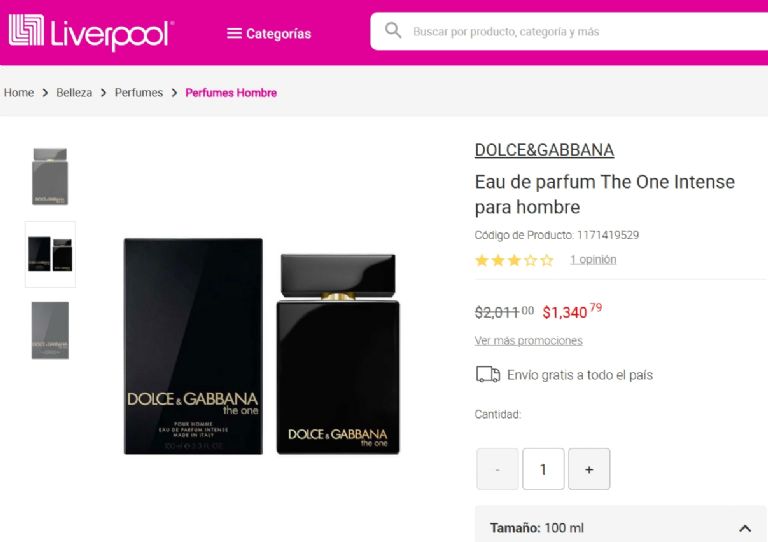Click the Liverpool logo
This screenshot has height=542, width=768.
[x=91, y=32]
